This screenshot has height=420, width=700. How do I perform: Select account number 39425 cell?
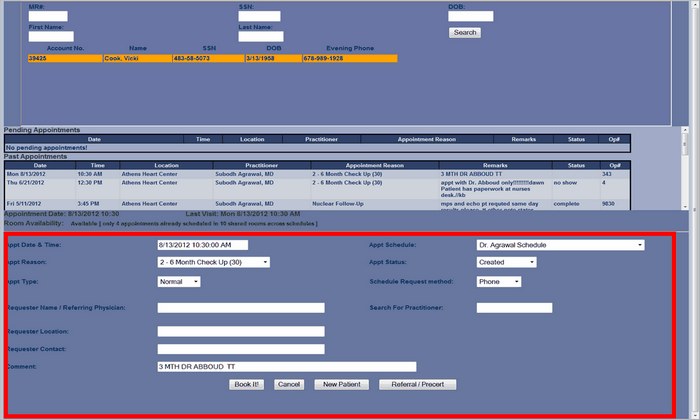(65, 58)
